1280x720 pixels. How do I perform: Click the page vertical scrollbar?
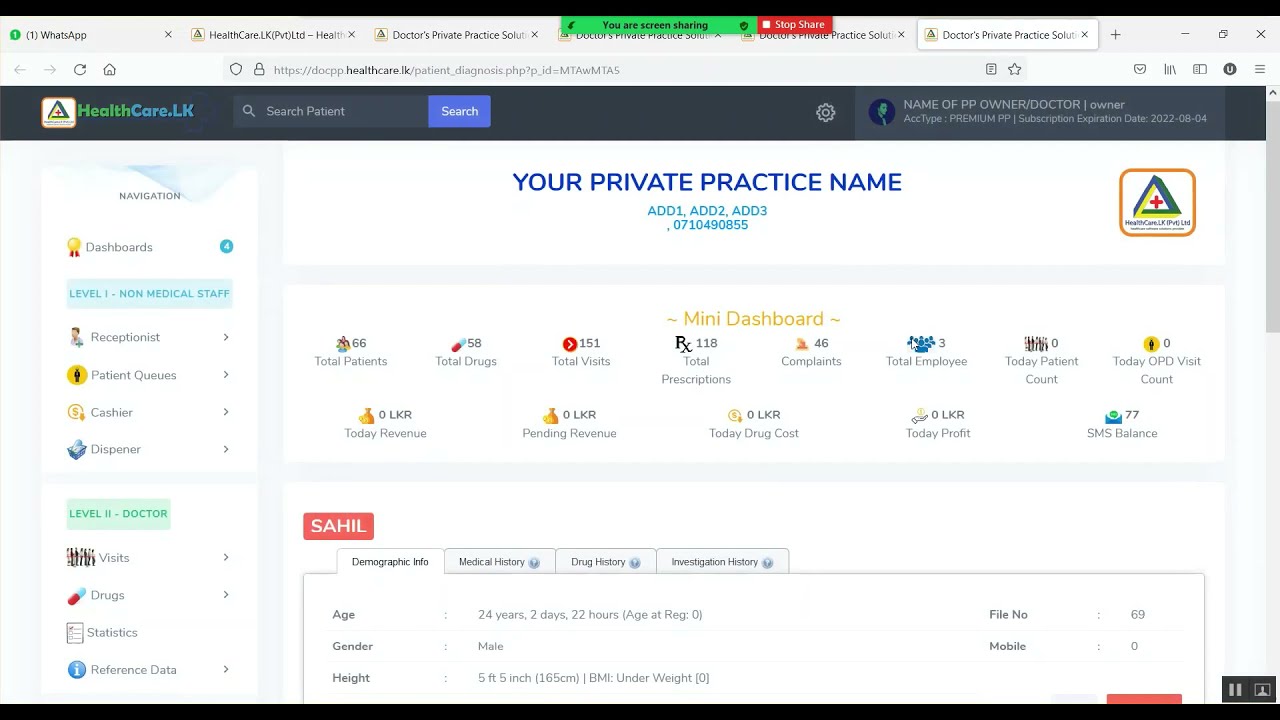(1272, 217)
